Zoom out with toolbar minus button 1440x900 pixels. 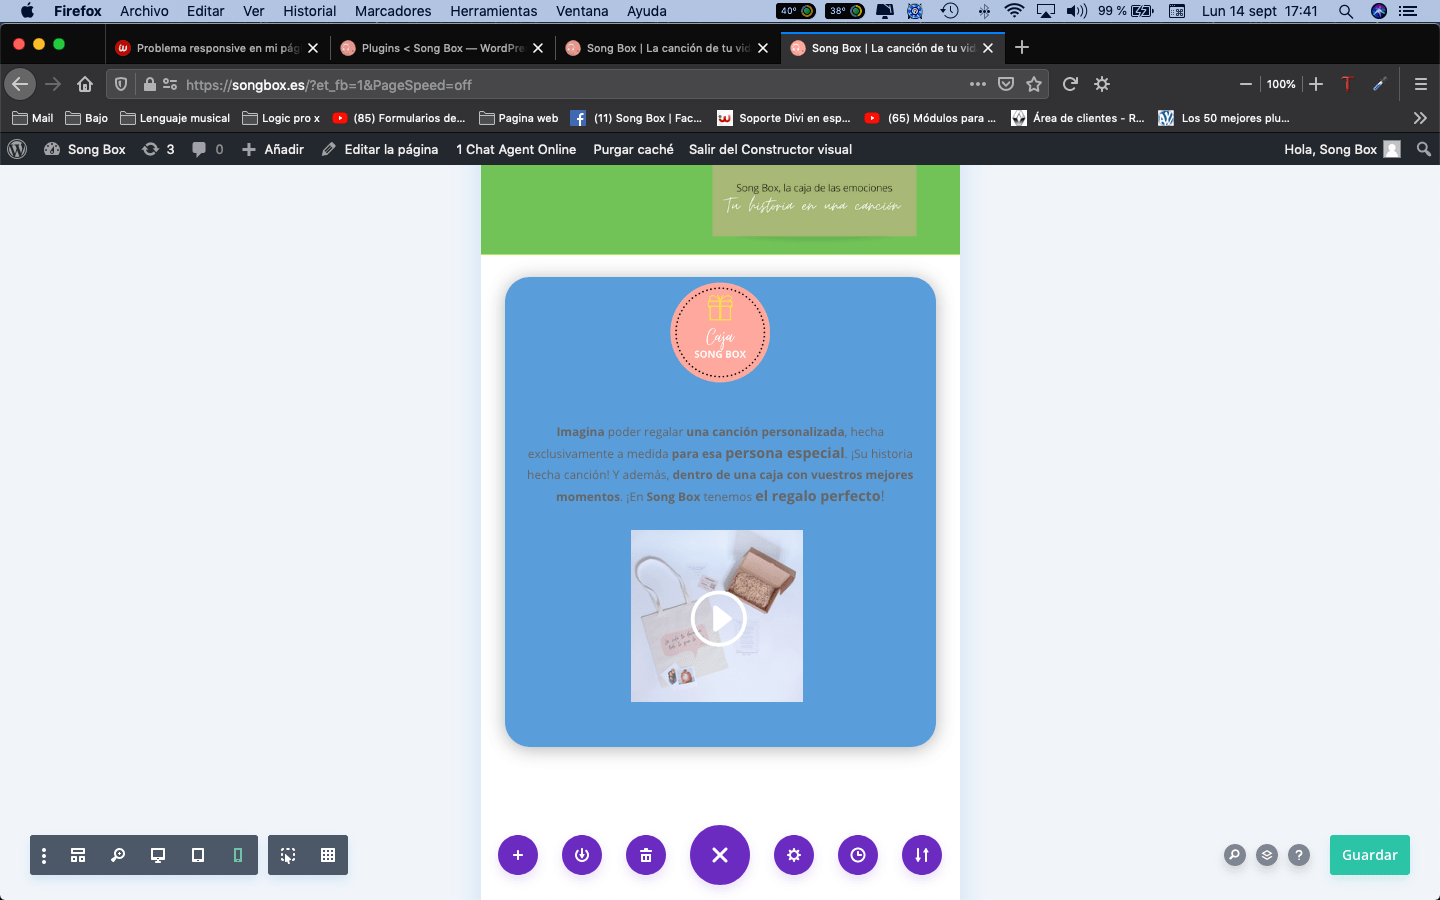pyautogui.click(x=1245, y=84)
